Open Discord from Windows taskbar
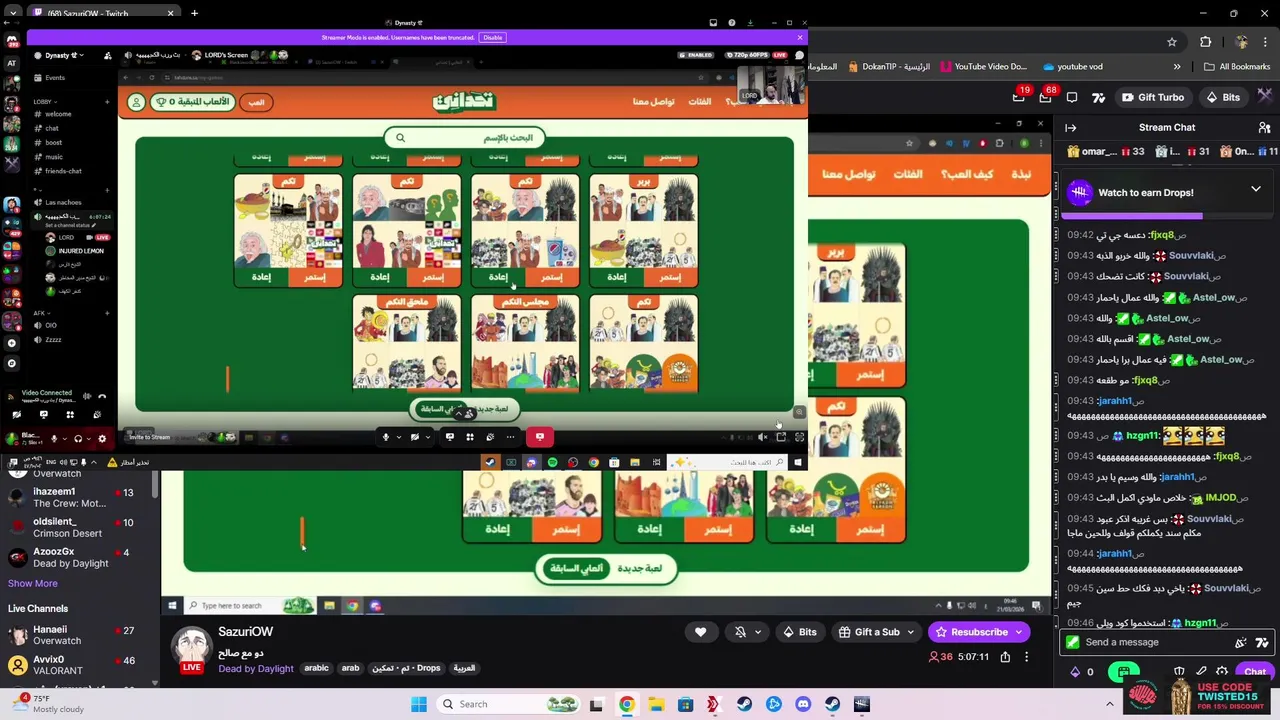 click(803, 704)
